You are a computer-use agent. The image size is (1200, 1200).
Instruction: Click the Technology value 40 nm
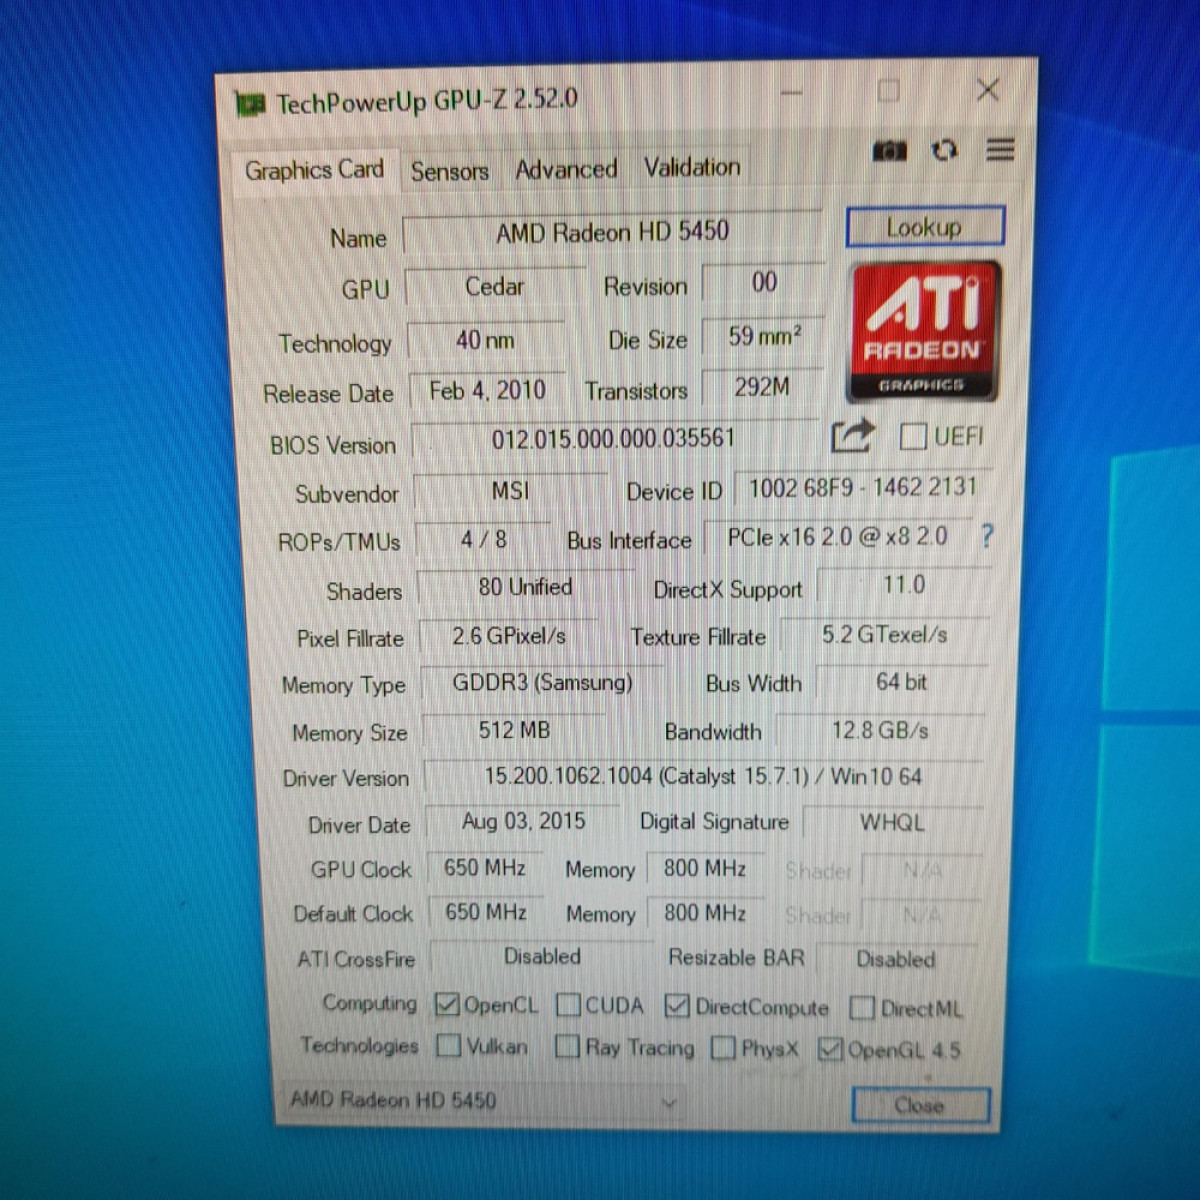click(485, 340)
